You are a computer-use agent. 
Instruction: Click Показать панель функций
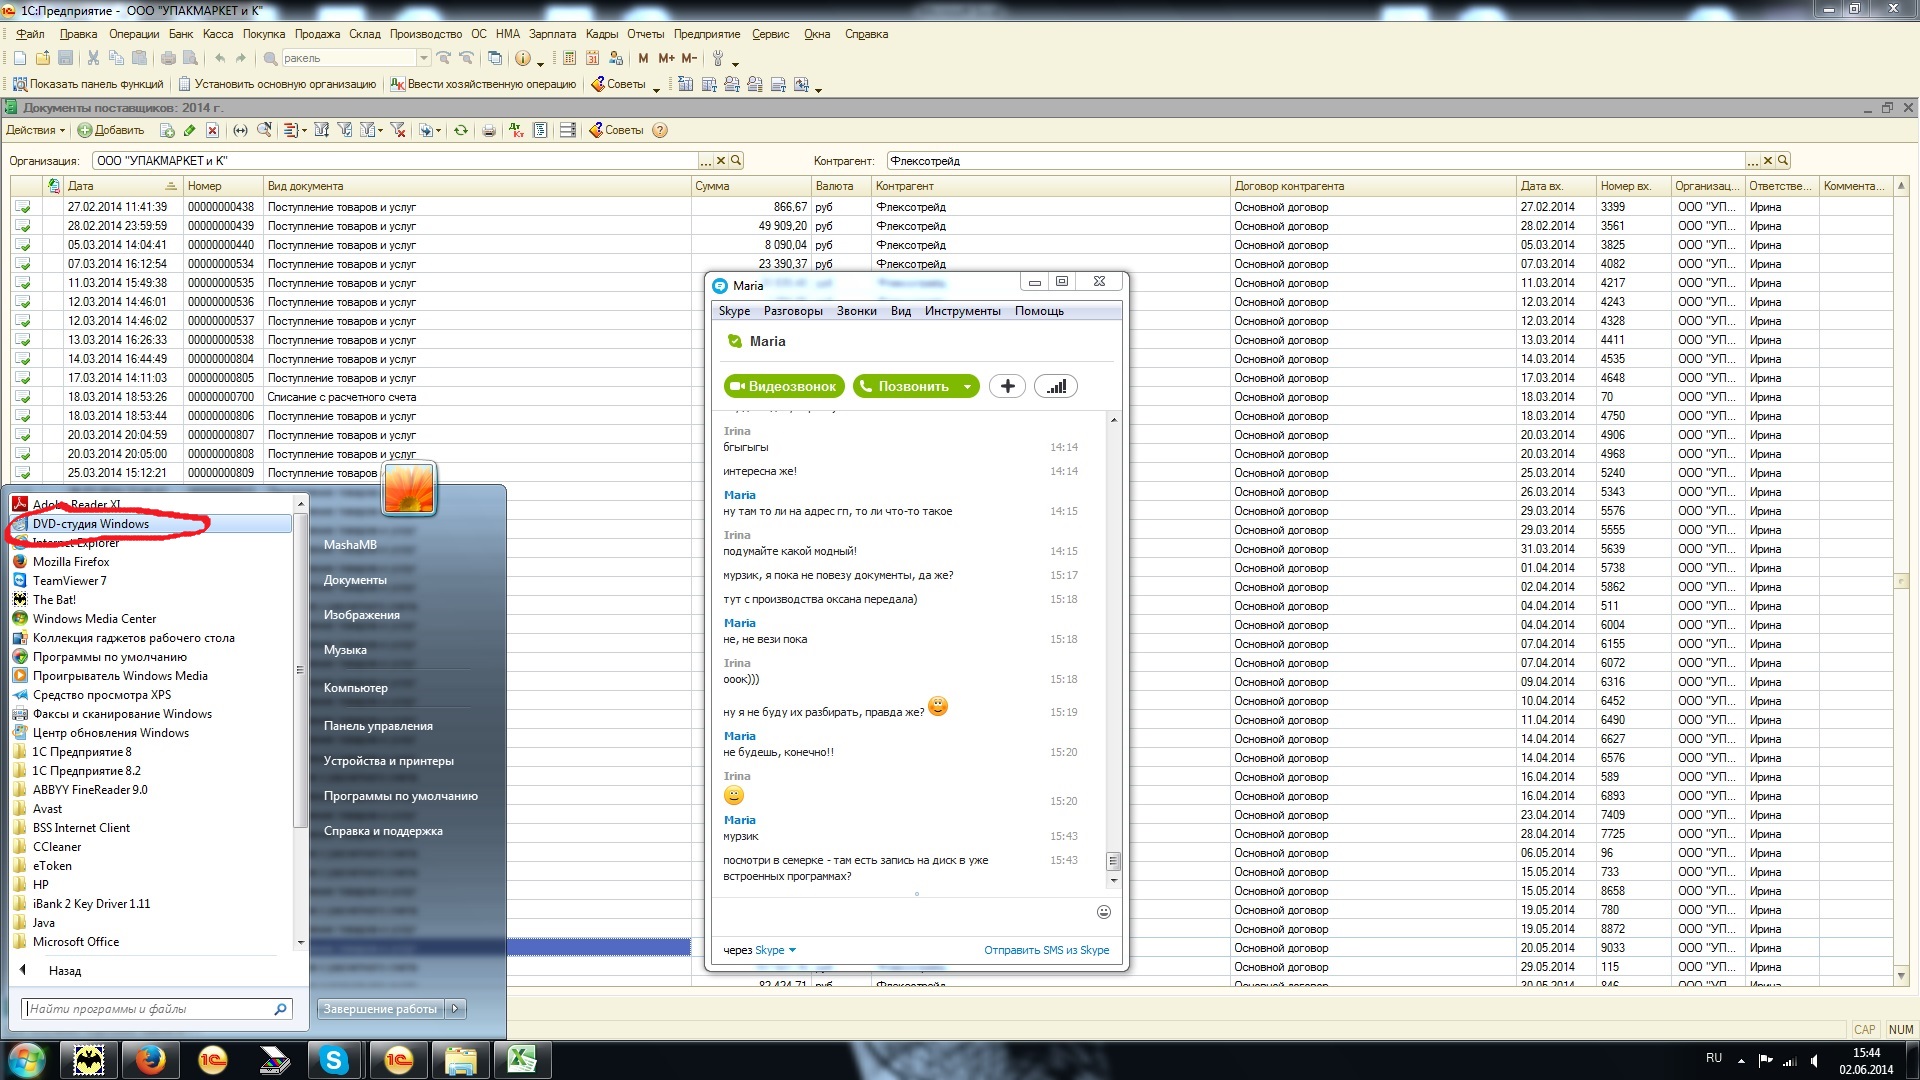[88, 84]
